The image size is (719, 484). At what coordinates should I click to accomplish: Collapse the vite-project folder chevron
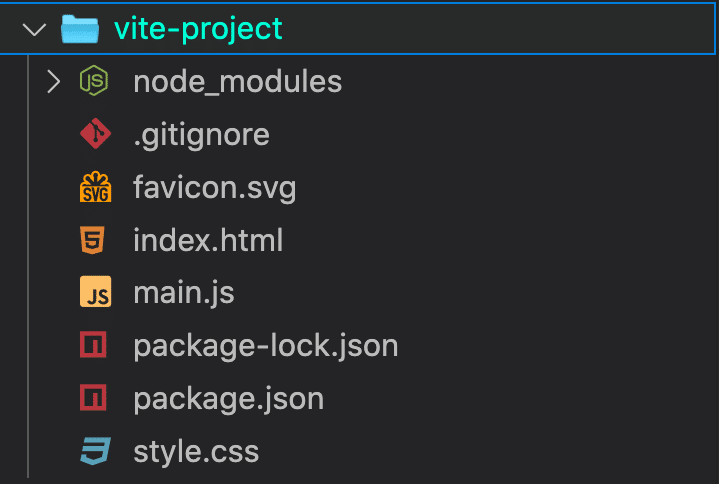pos(34,30)
